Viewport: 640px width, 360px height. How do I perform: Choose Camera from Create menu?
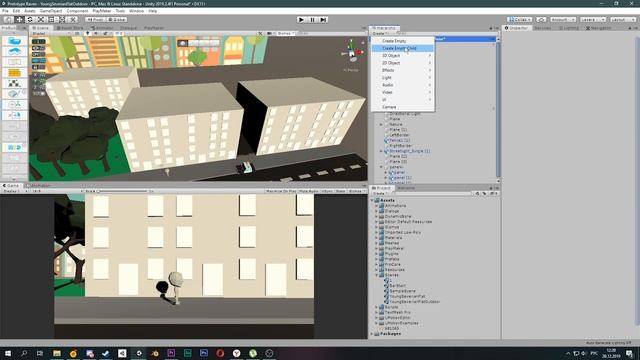[402, 107]
